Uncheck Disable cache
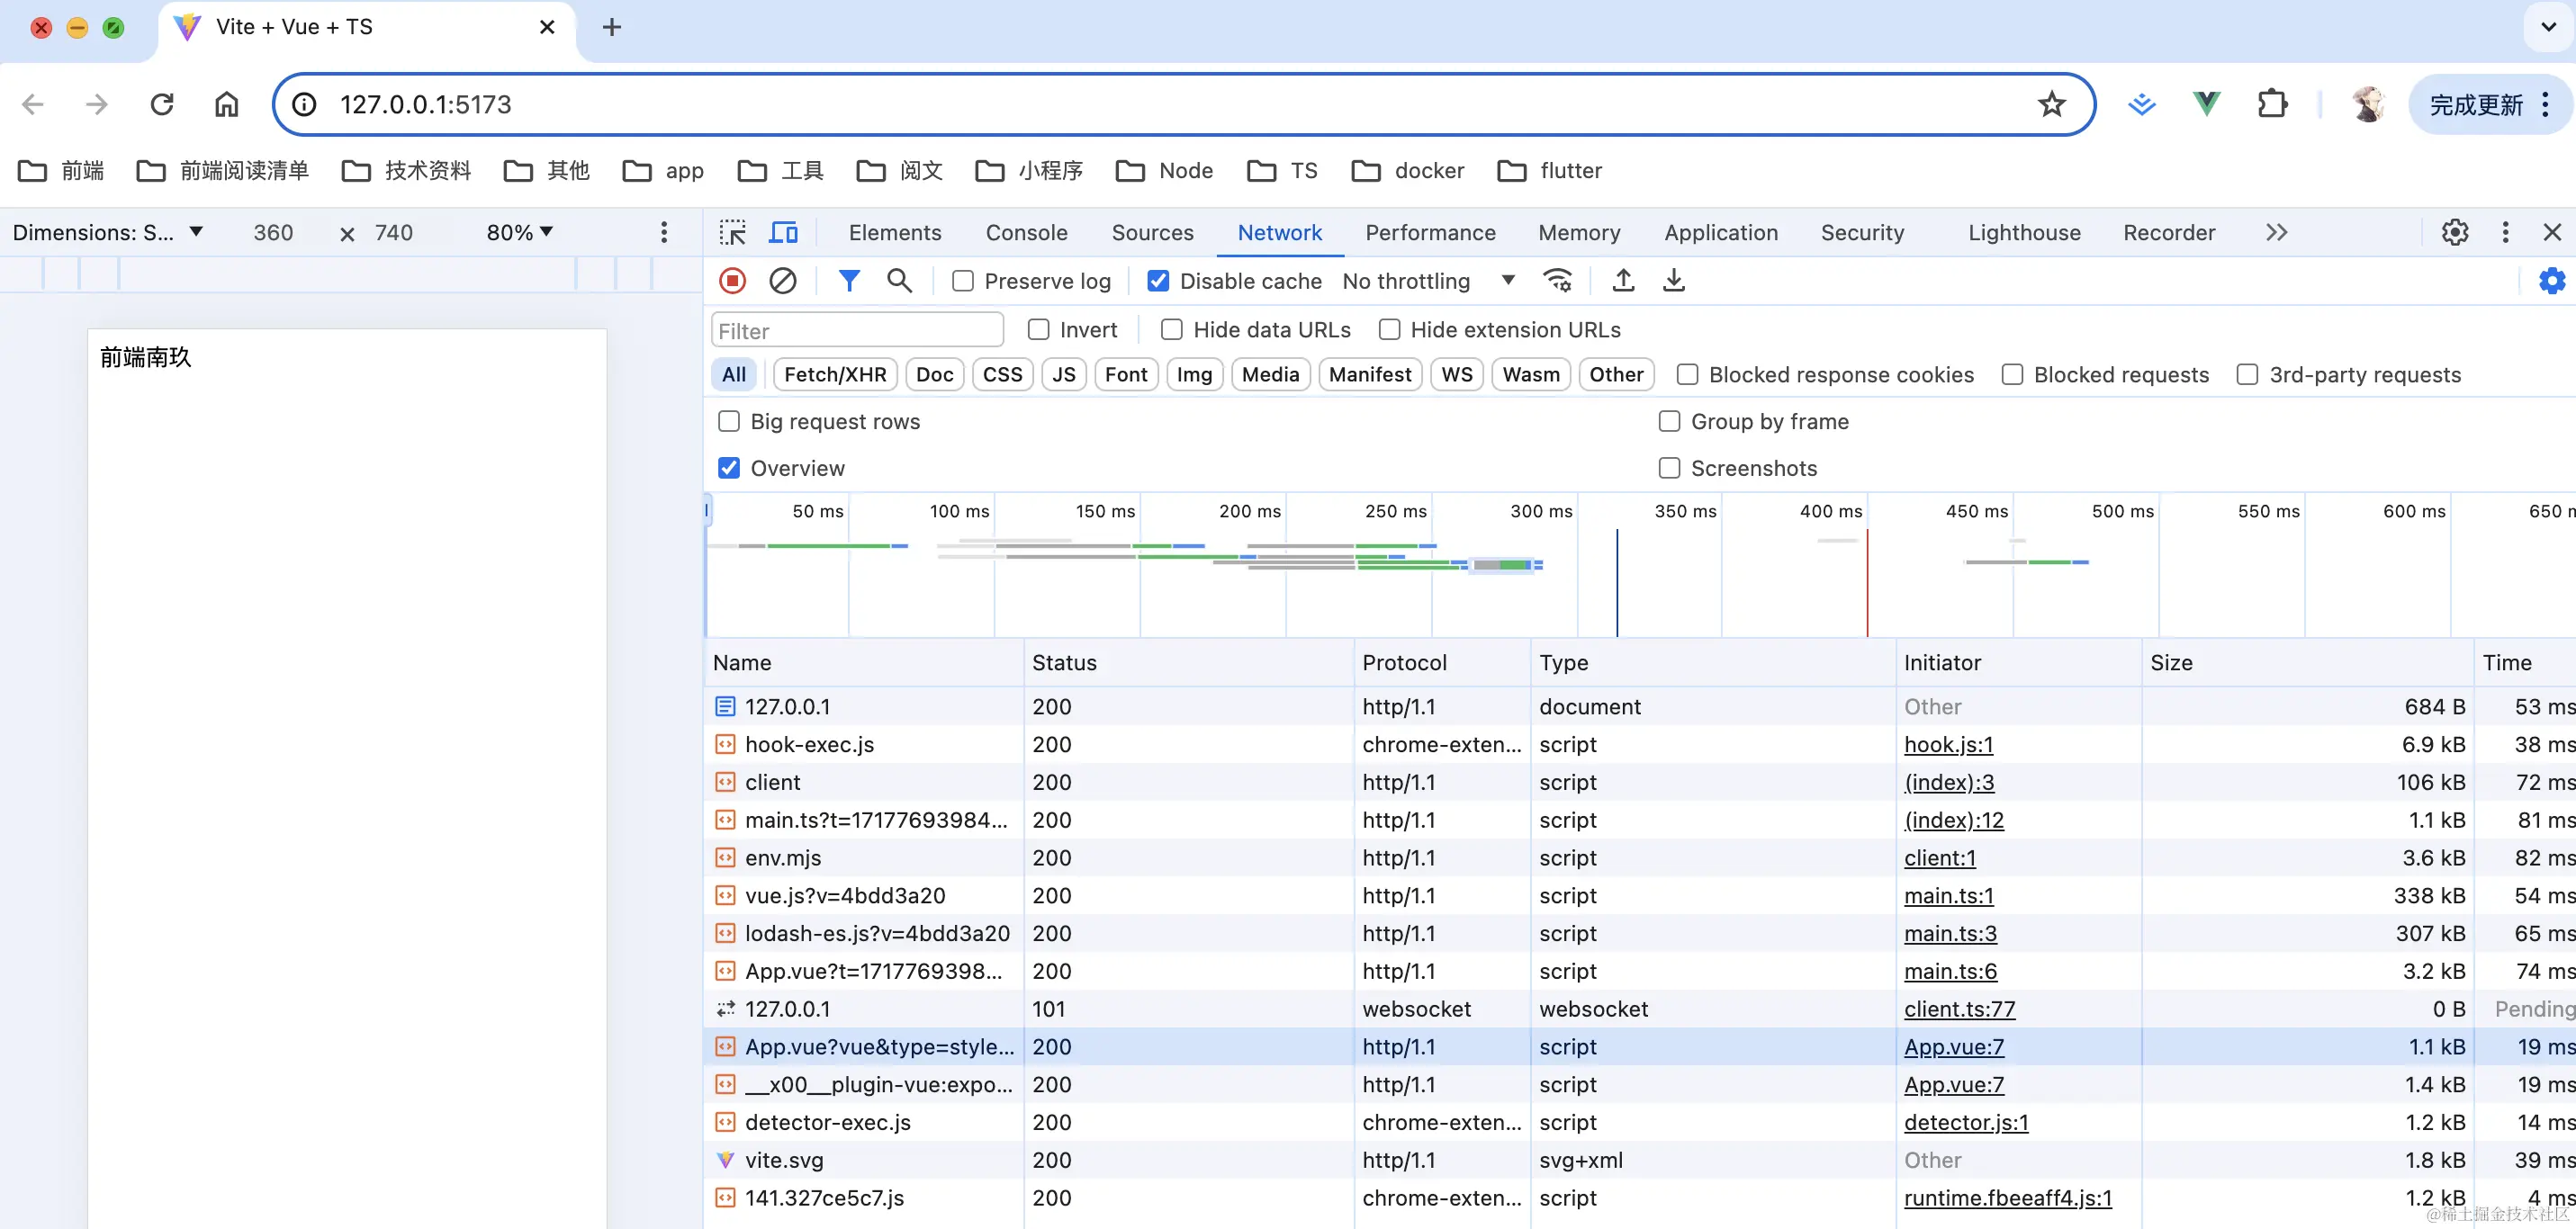Screen dimensions: 2576x1229 point(1157,281)
